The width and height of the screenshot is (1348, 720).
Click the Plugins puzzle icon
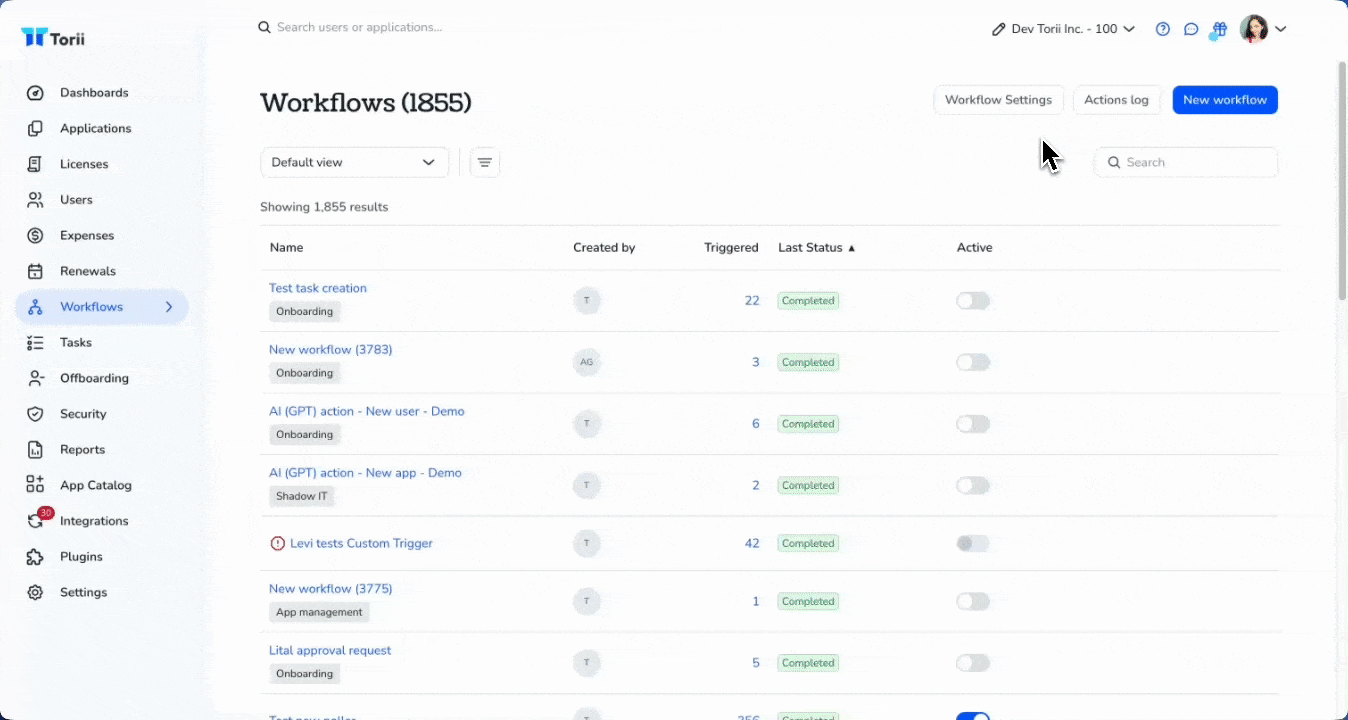[35, 557]
